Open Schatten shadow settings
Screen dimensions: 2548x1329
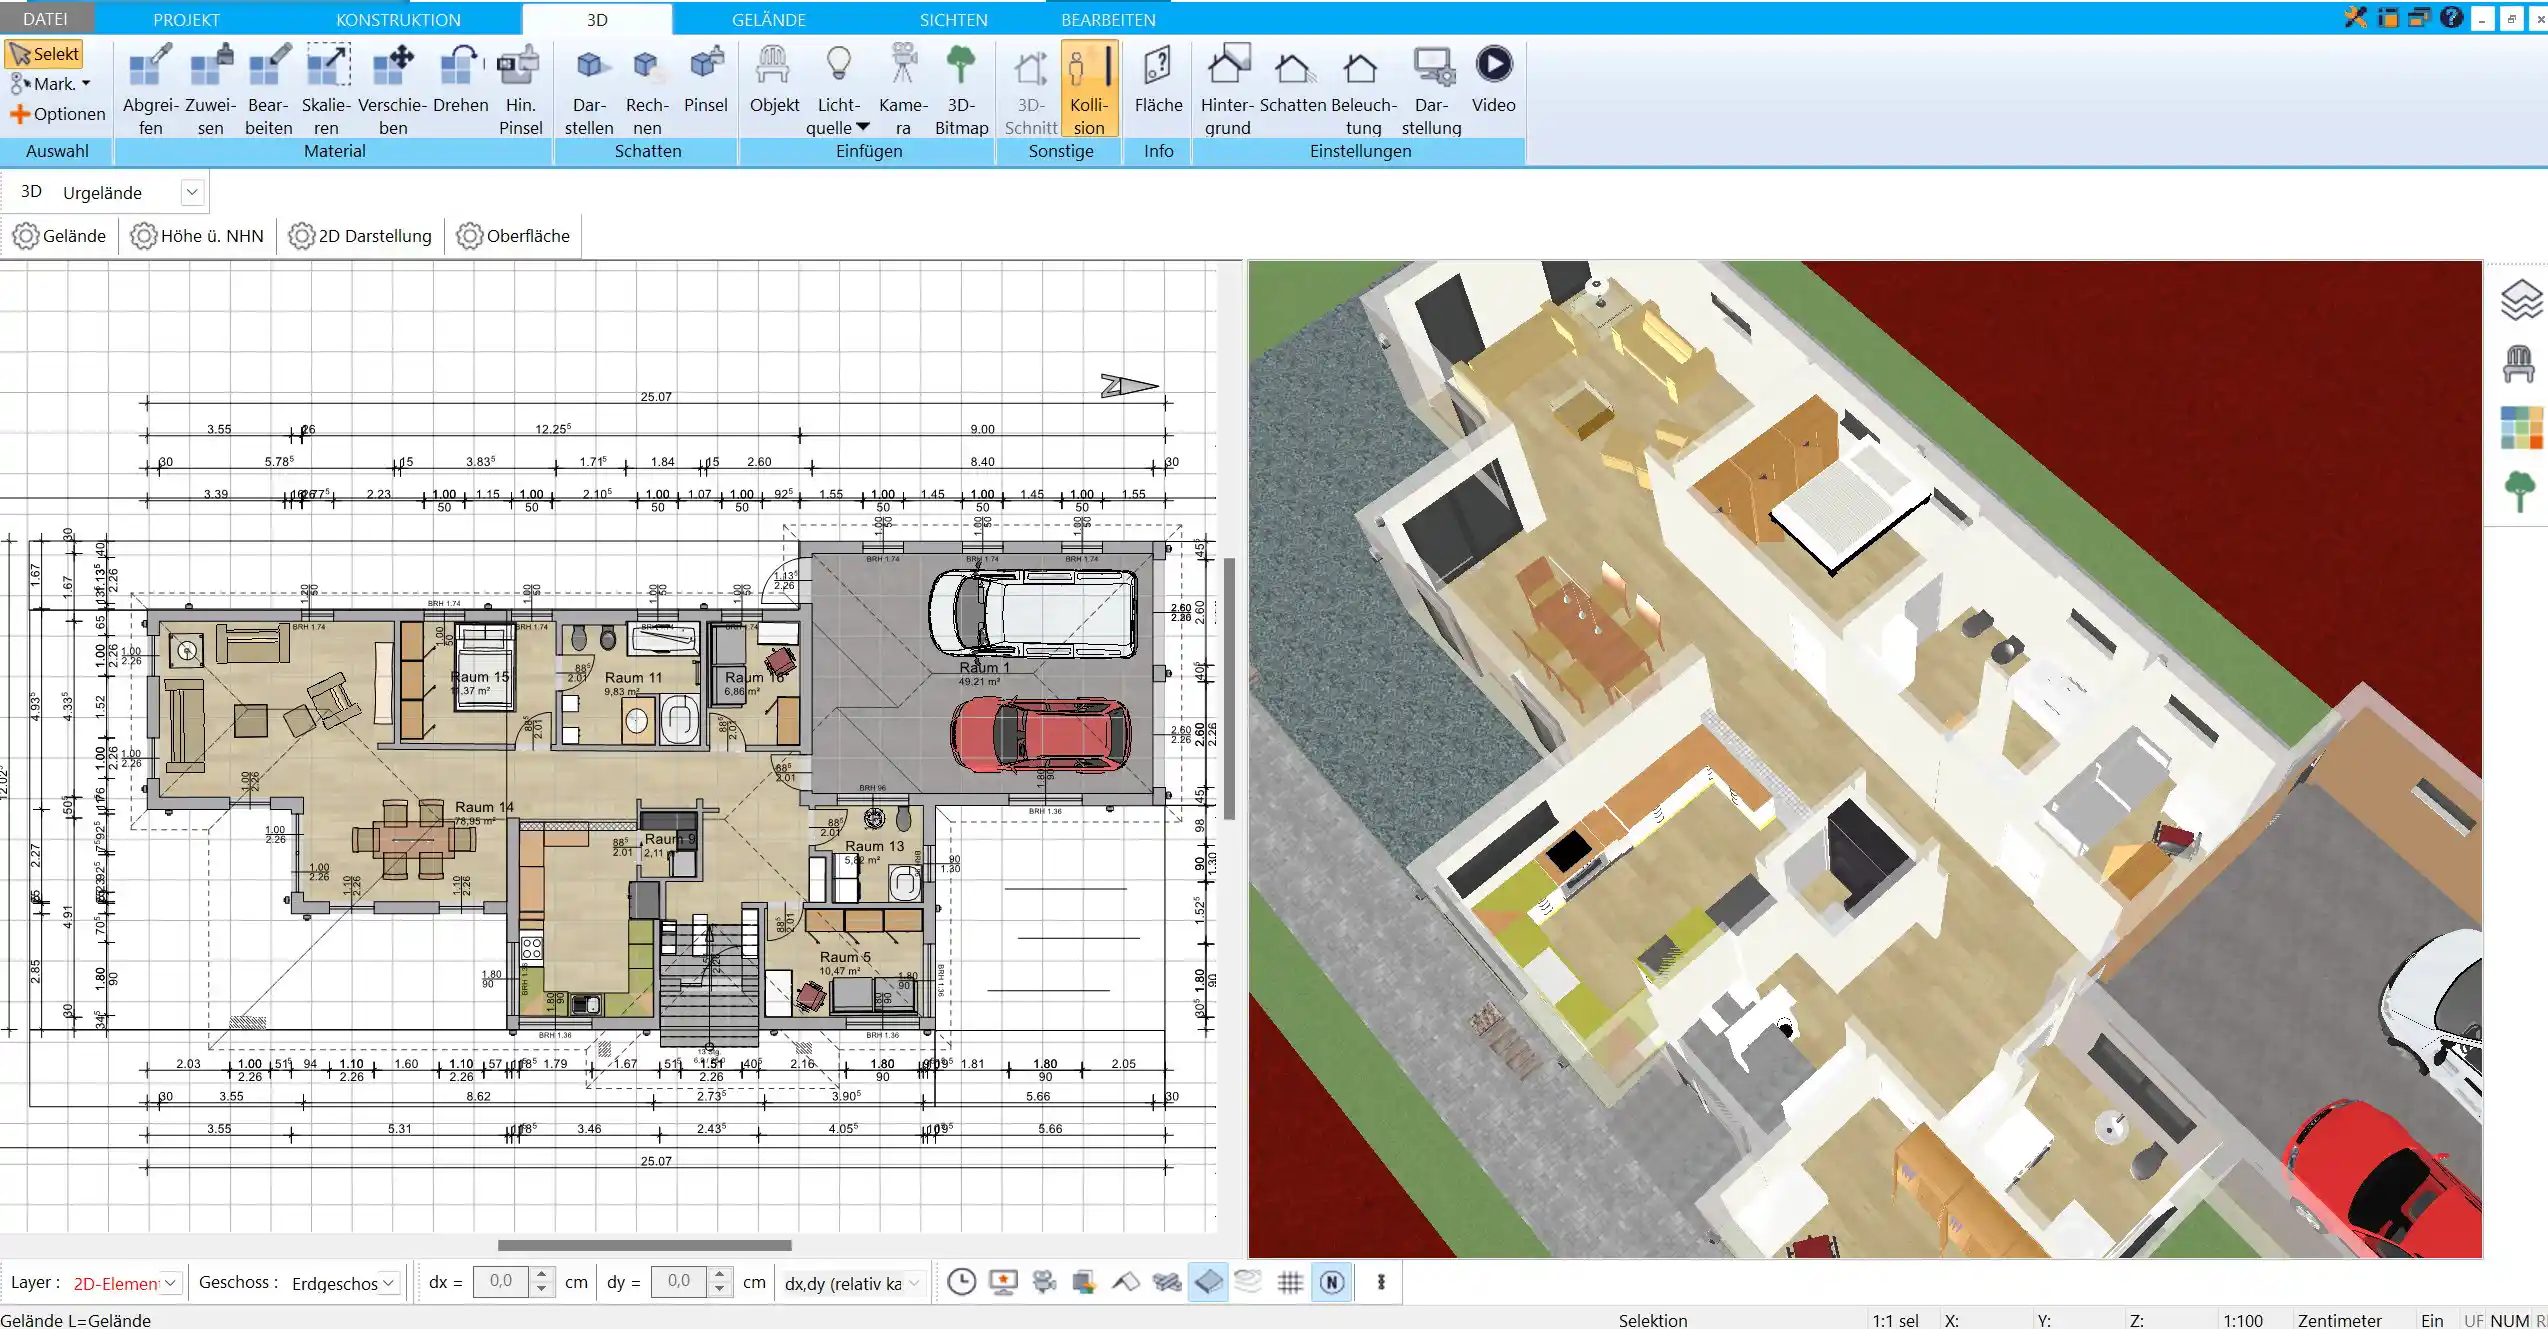pyautogui.click(x=1292, y=80)
